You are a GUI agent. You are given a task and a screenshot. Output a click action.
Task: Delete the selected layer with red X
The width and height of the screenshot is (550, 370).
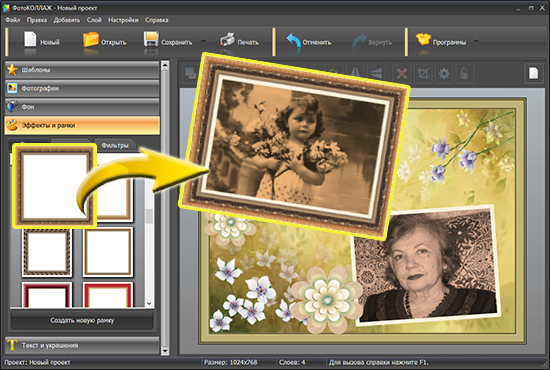(x=402, y=73)
